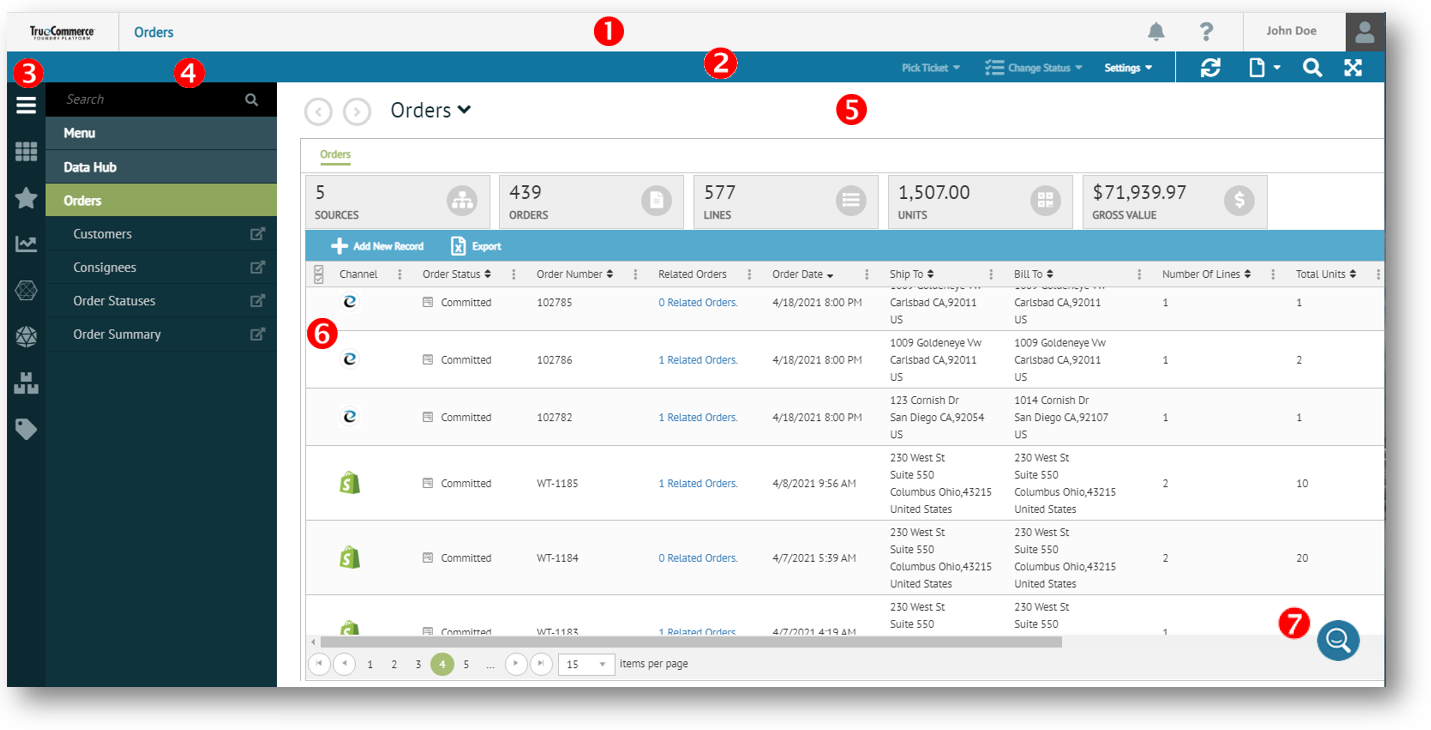Open related orders link for order 102786
Viewport: 1431px width, 730px height.
pos(697,360)
